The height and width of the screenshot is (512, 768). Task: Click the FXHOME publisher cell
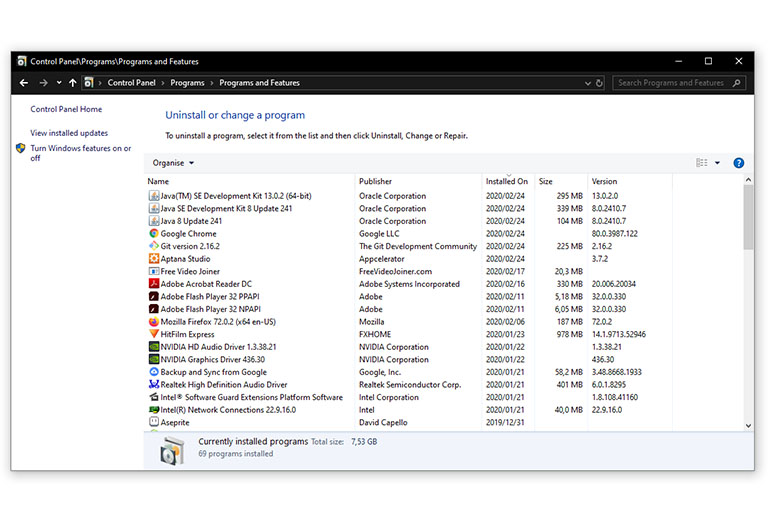(x=375, y=335)
